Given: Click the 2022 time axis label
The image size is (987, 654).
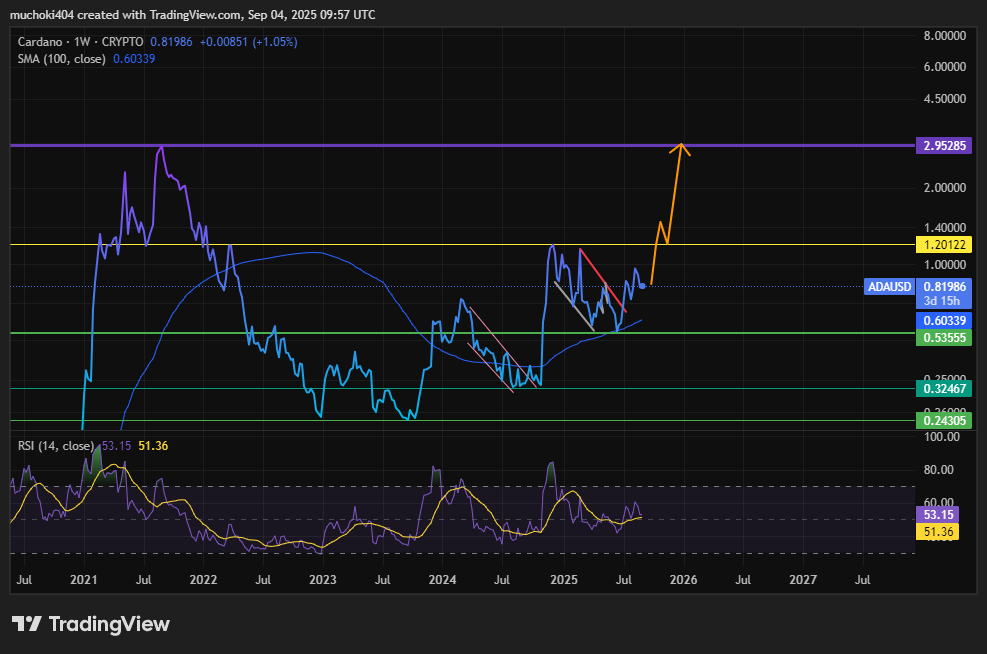Looking at the screenshot, I should pyautogui.click(x=203, y=579).
